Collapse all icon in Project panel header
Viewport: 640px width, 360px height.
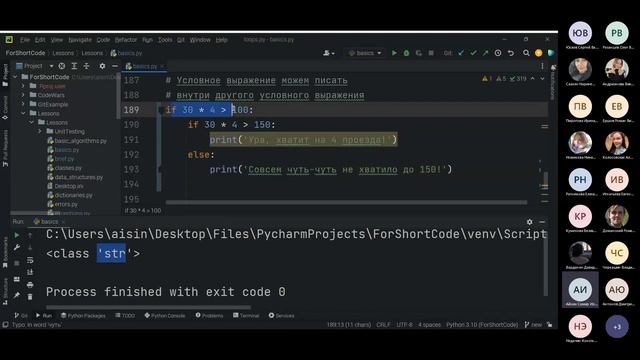(x=86, y=66)
